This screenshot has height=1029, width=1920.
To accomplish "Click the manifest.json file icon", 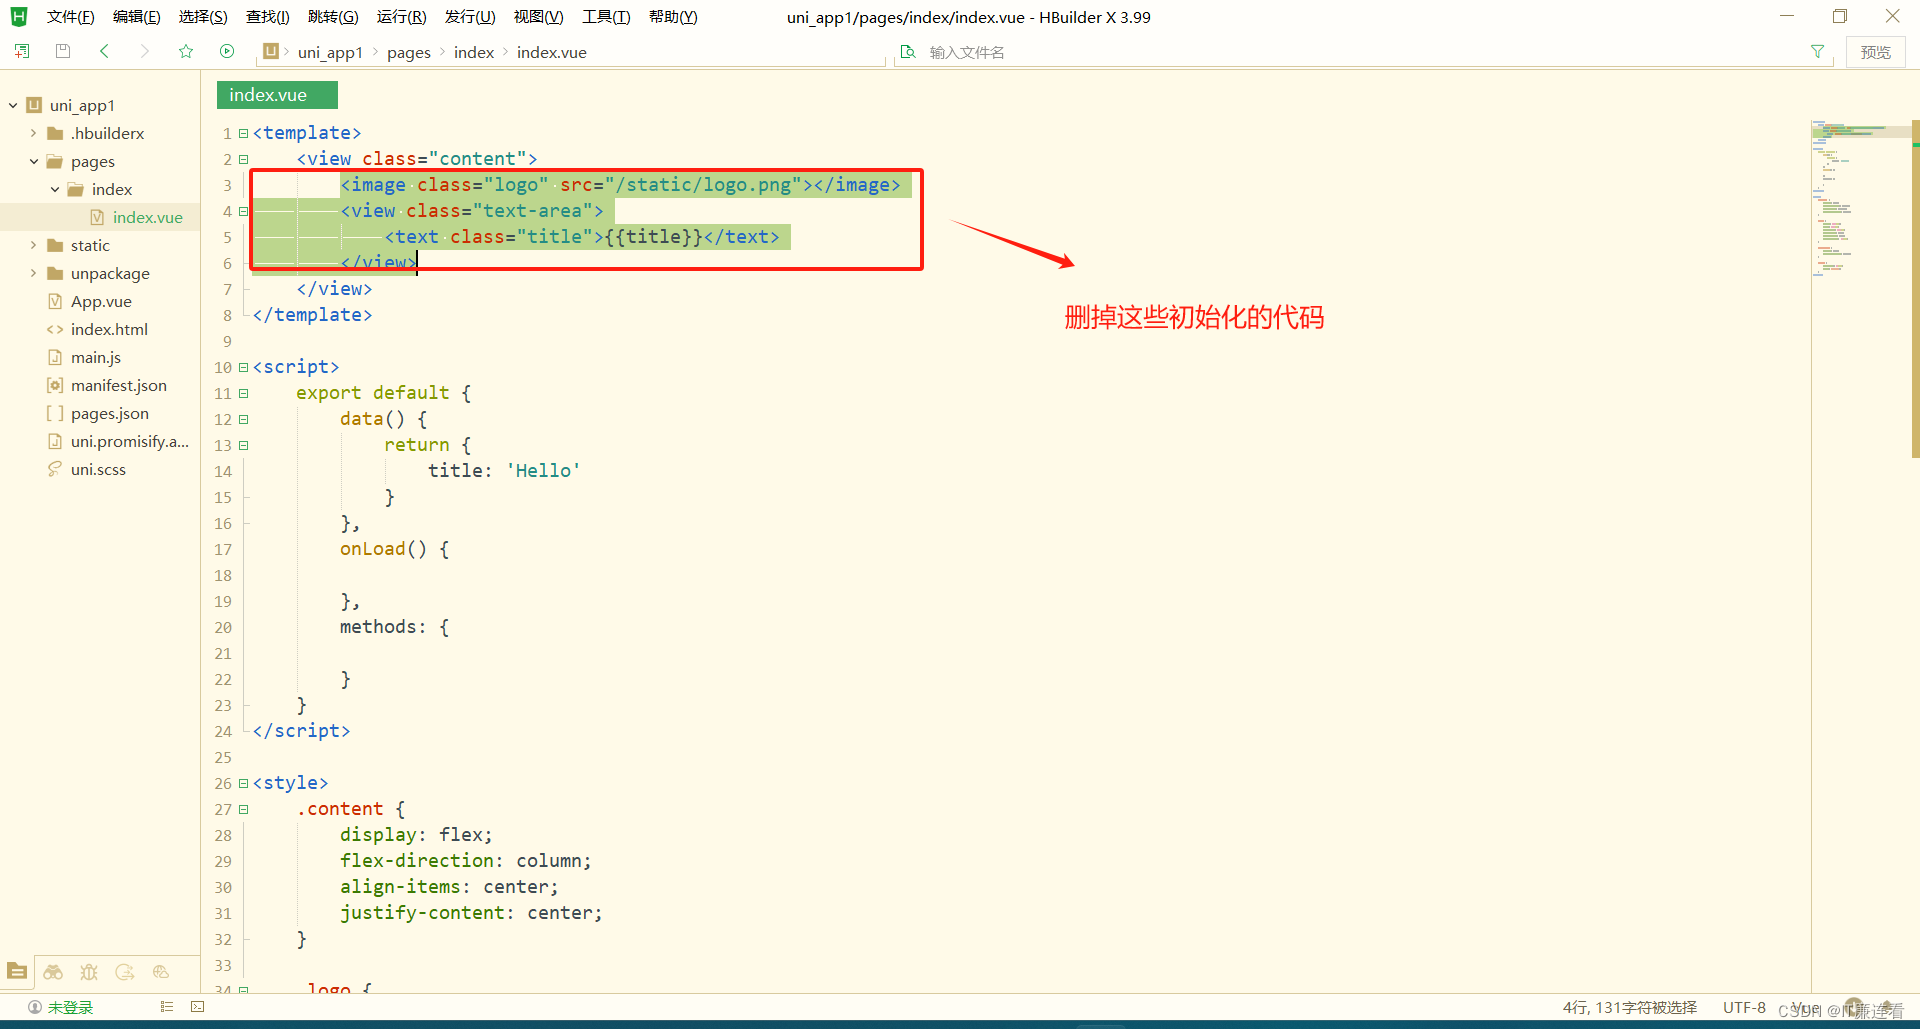I will pyautogui.click(x=55, y=385).
